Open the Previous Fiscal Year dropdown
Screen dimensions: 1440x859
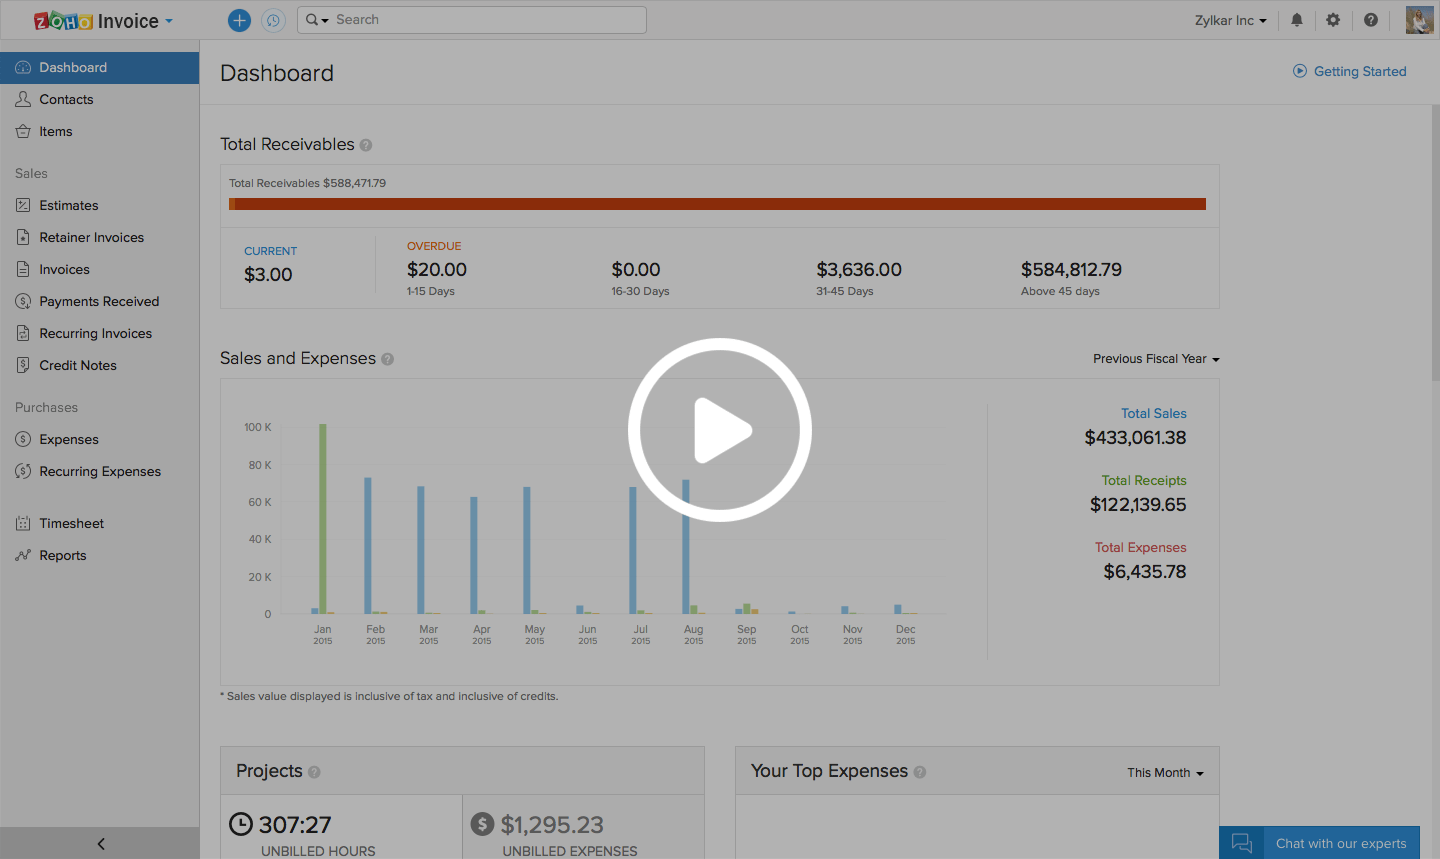[x=1155, y=359]
